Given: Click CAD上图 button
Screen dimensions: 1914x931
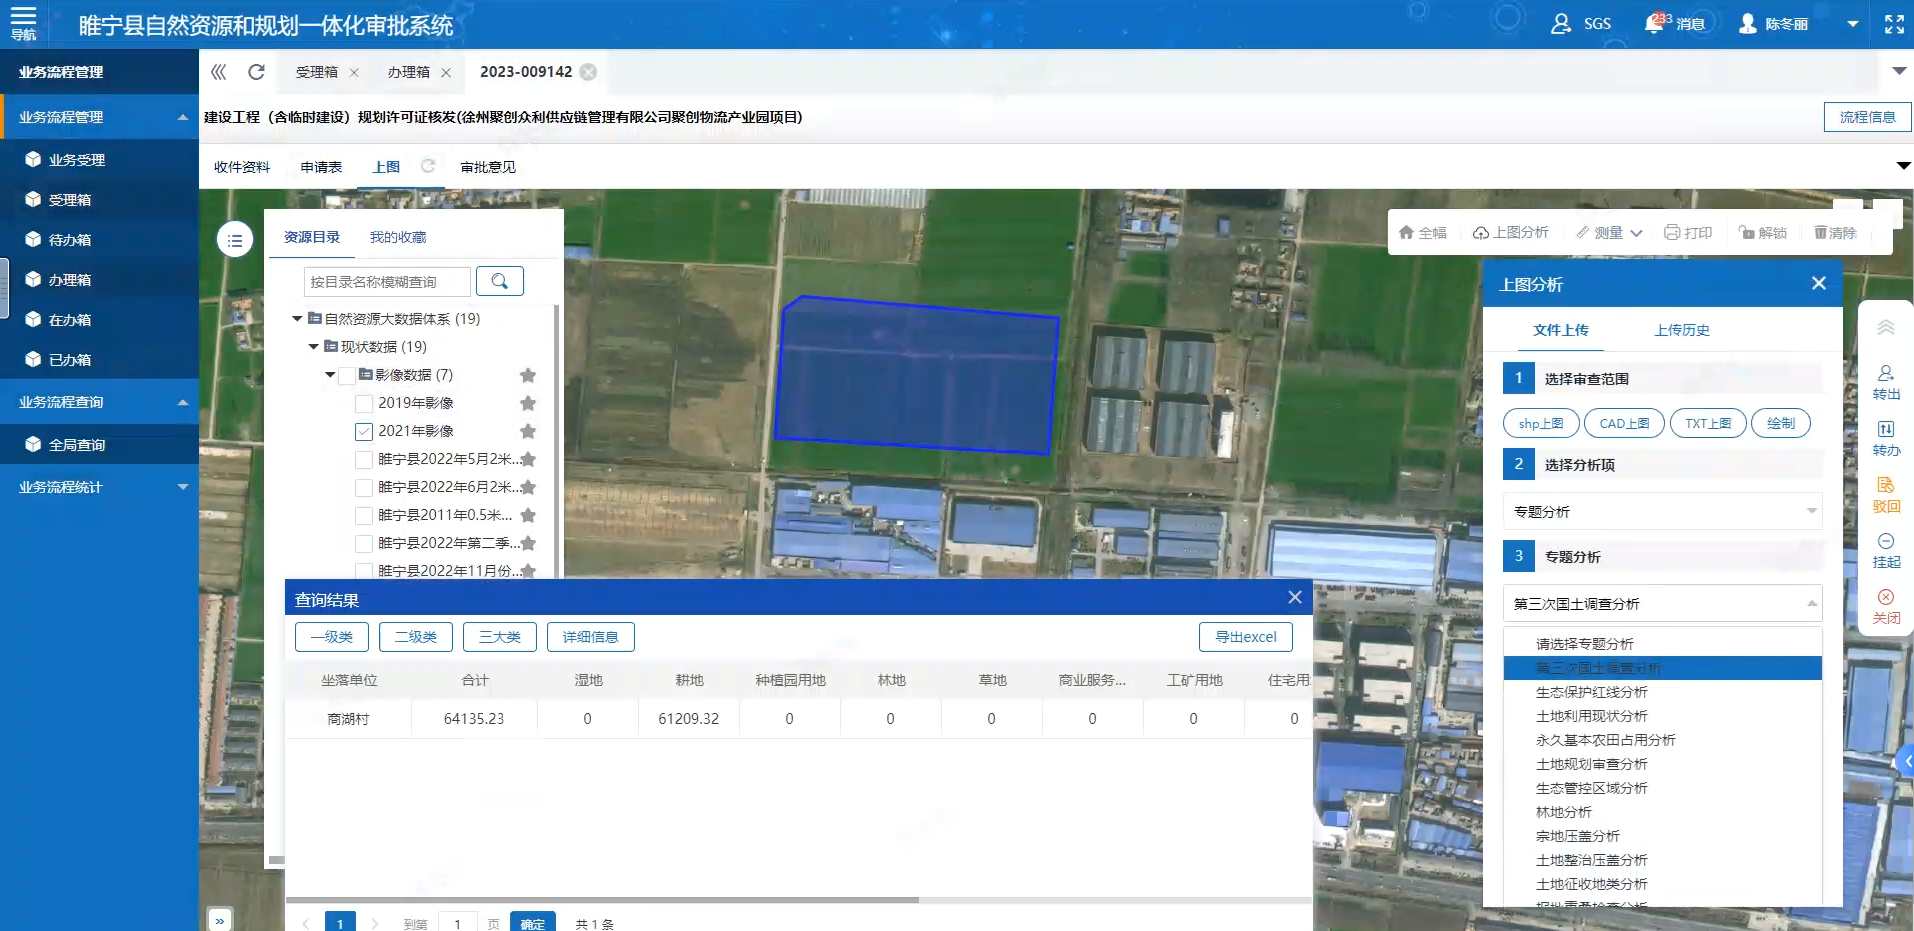Looking at the screenshot, I should (x=1625, y=423).
